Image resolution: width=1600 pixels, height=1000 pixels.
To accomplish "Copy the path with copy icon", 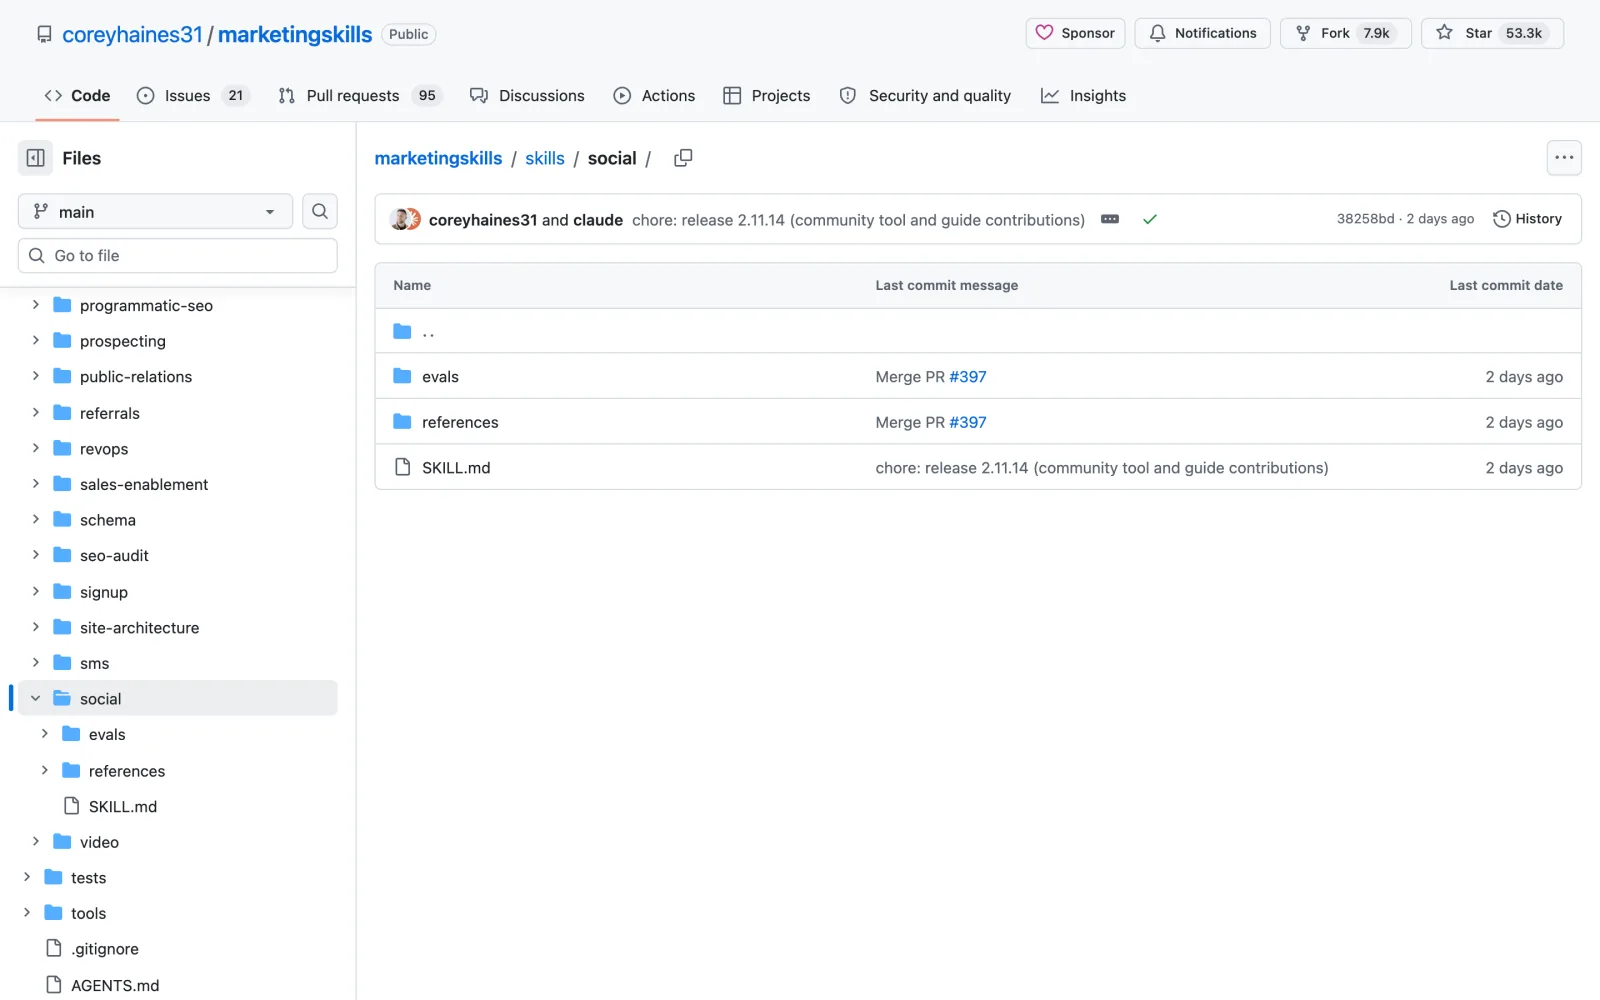I will (x=683, y=158).
